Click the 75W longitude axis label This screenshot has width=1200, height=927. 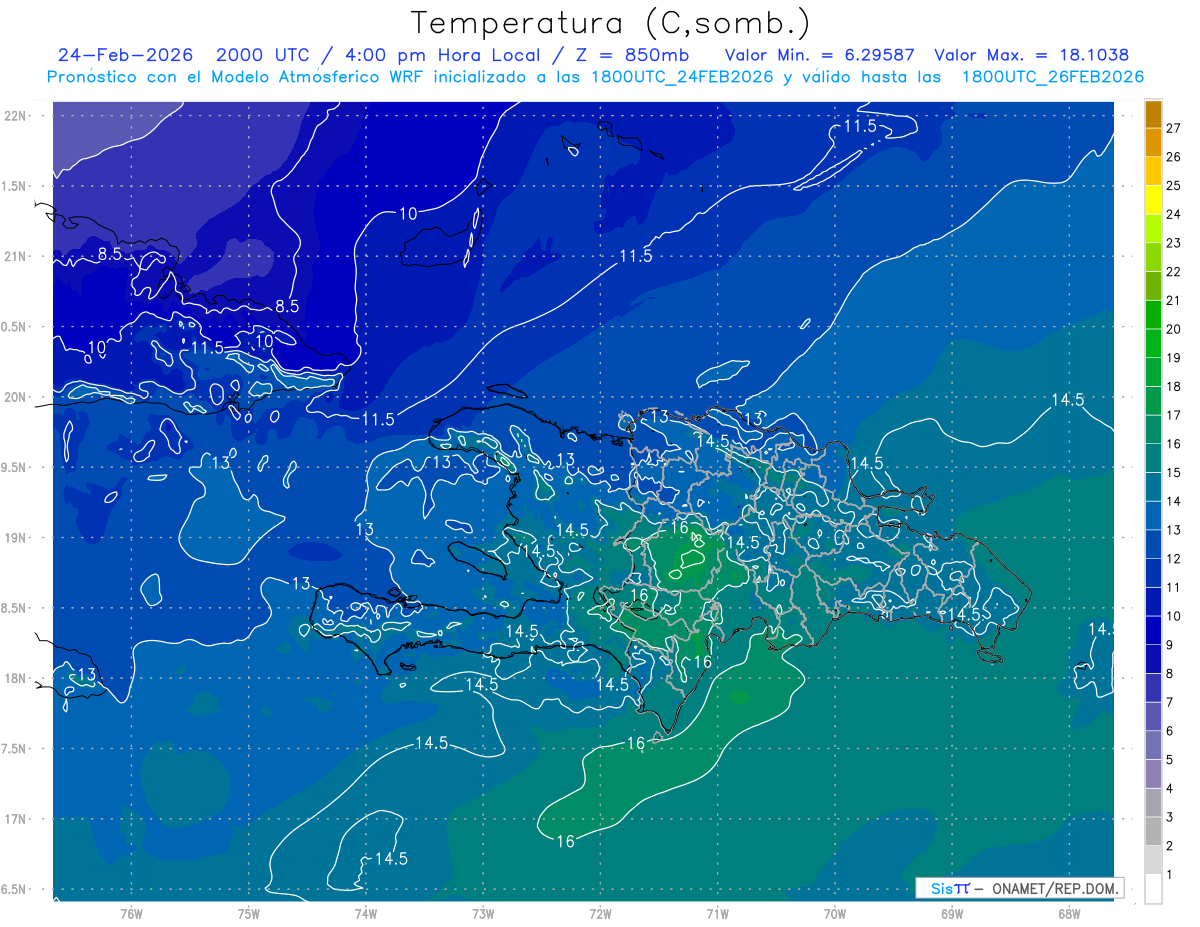[249, 913]
